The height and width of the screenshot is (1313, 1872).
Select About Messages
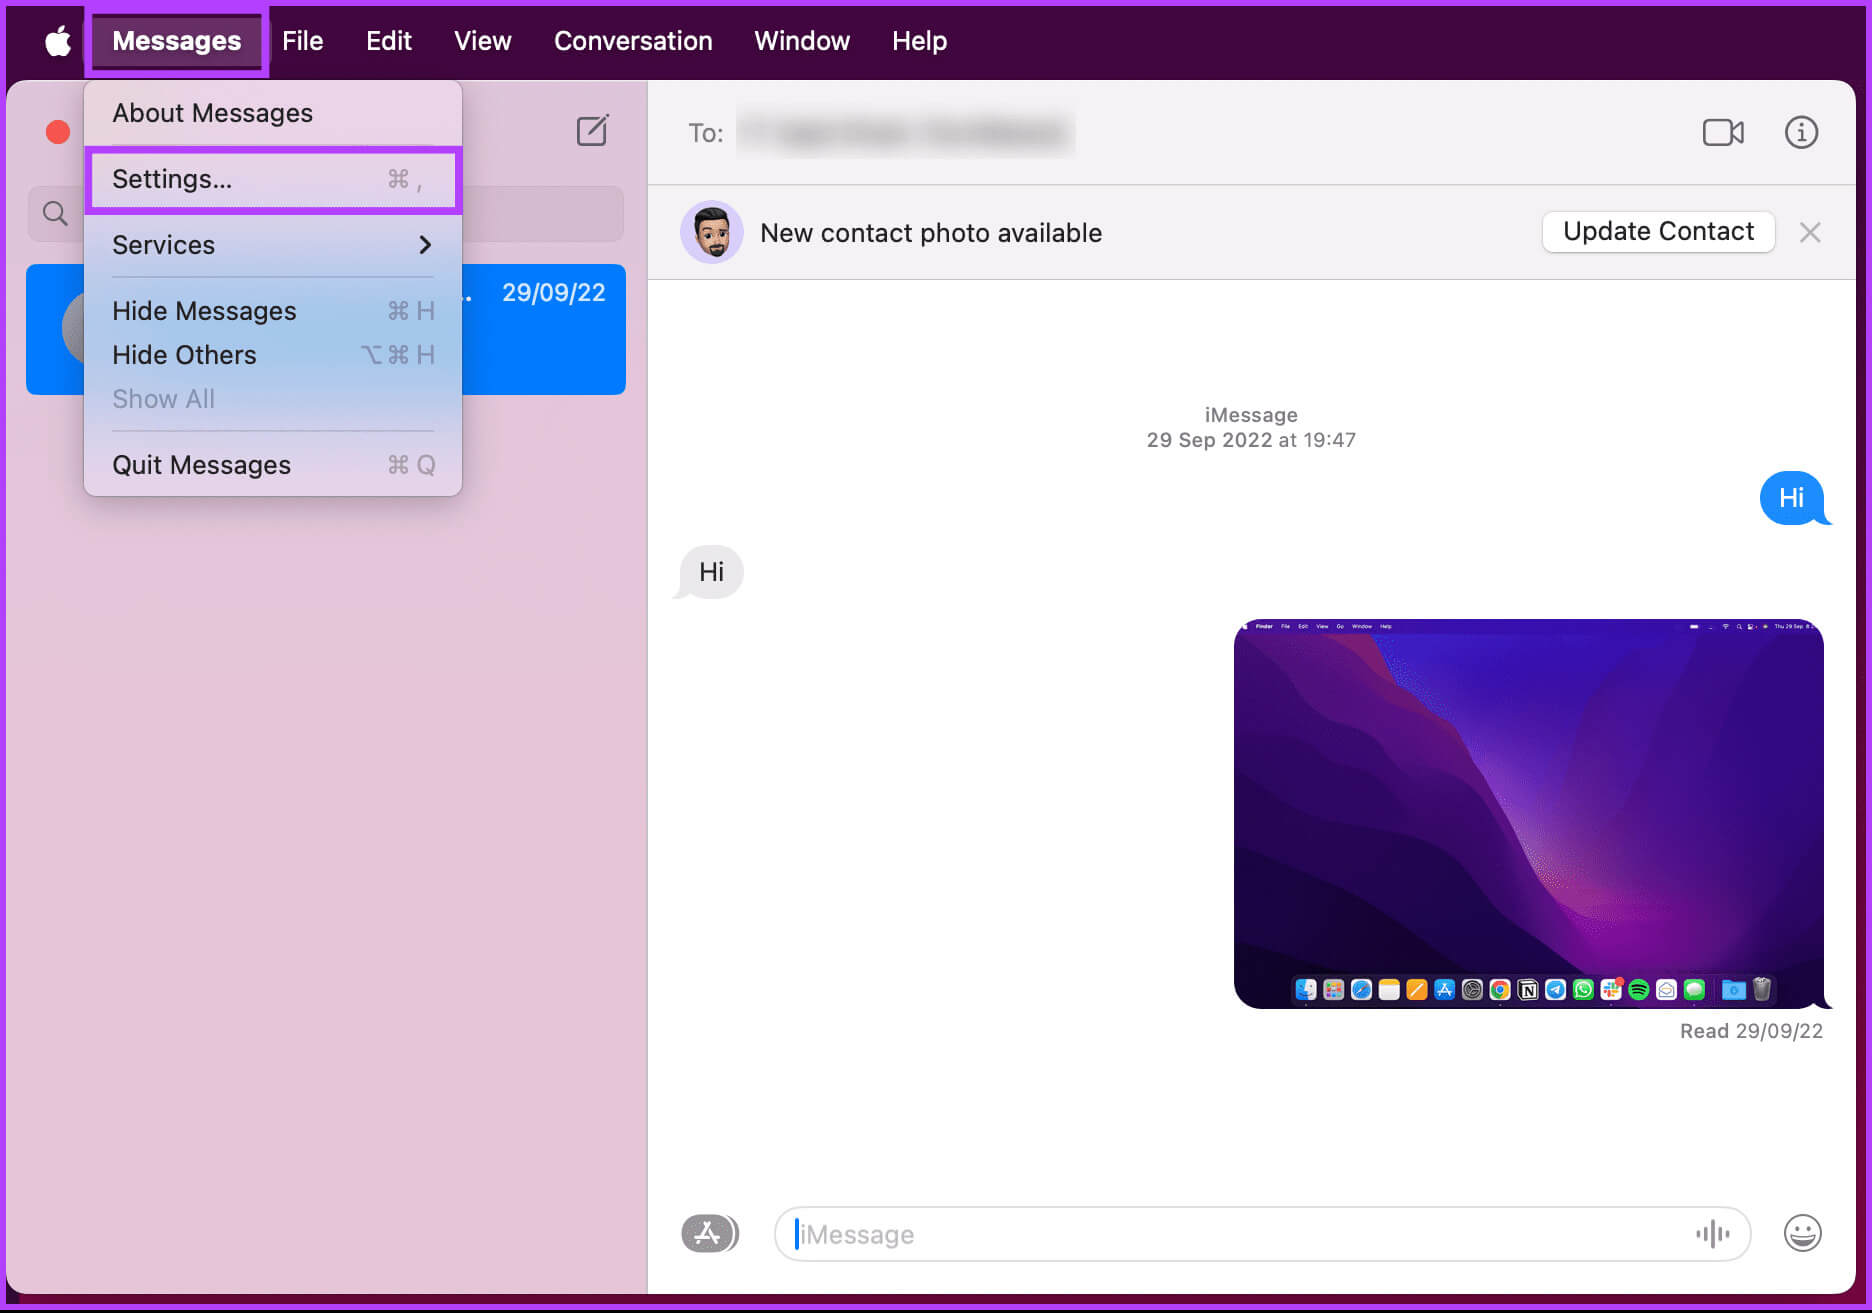(x=273, y=113)
